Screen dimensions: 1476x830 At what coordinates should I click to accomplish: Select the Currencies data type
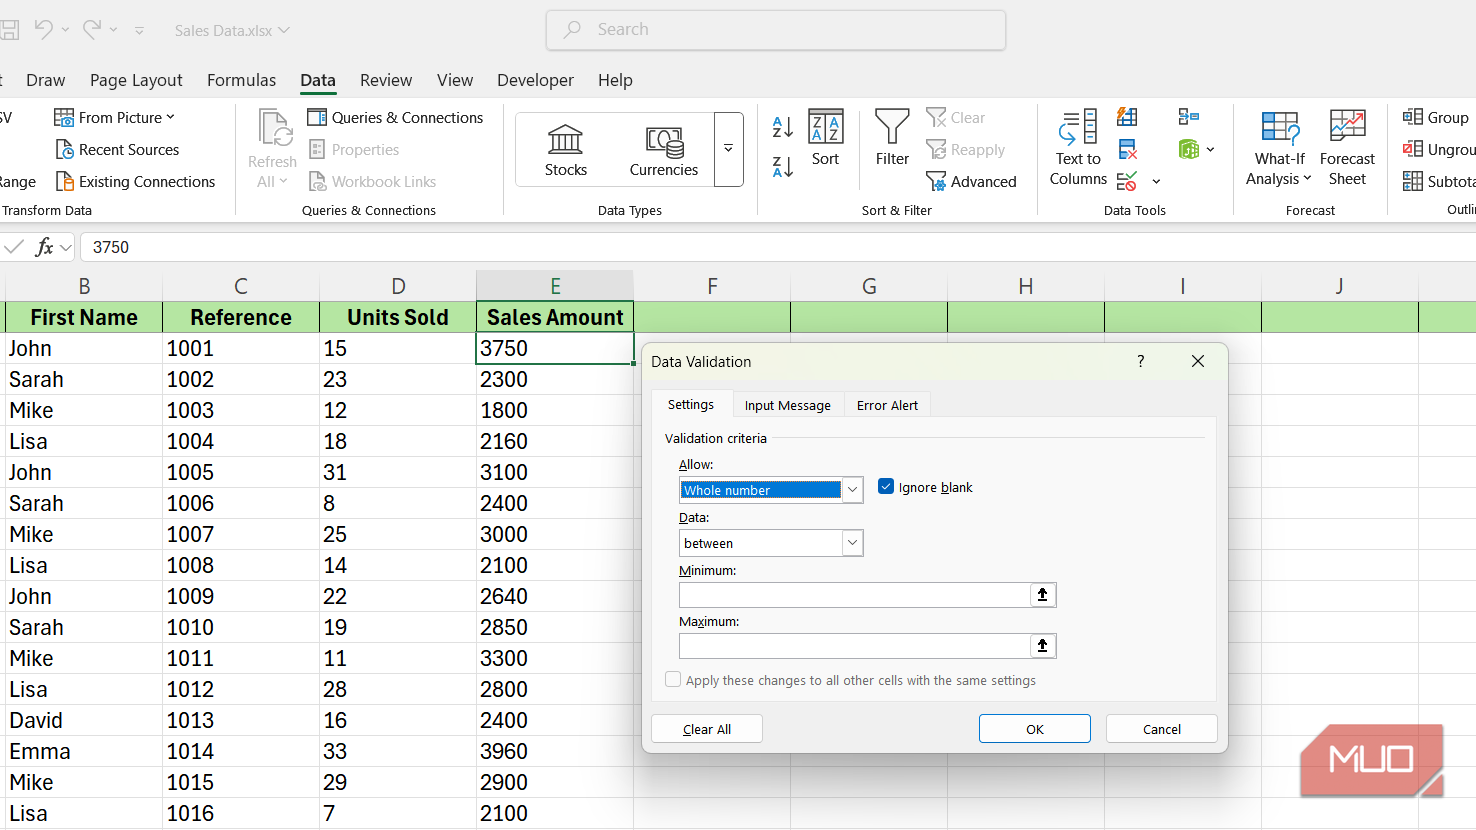click(x=664, y=150)
